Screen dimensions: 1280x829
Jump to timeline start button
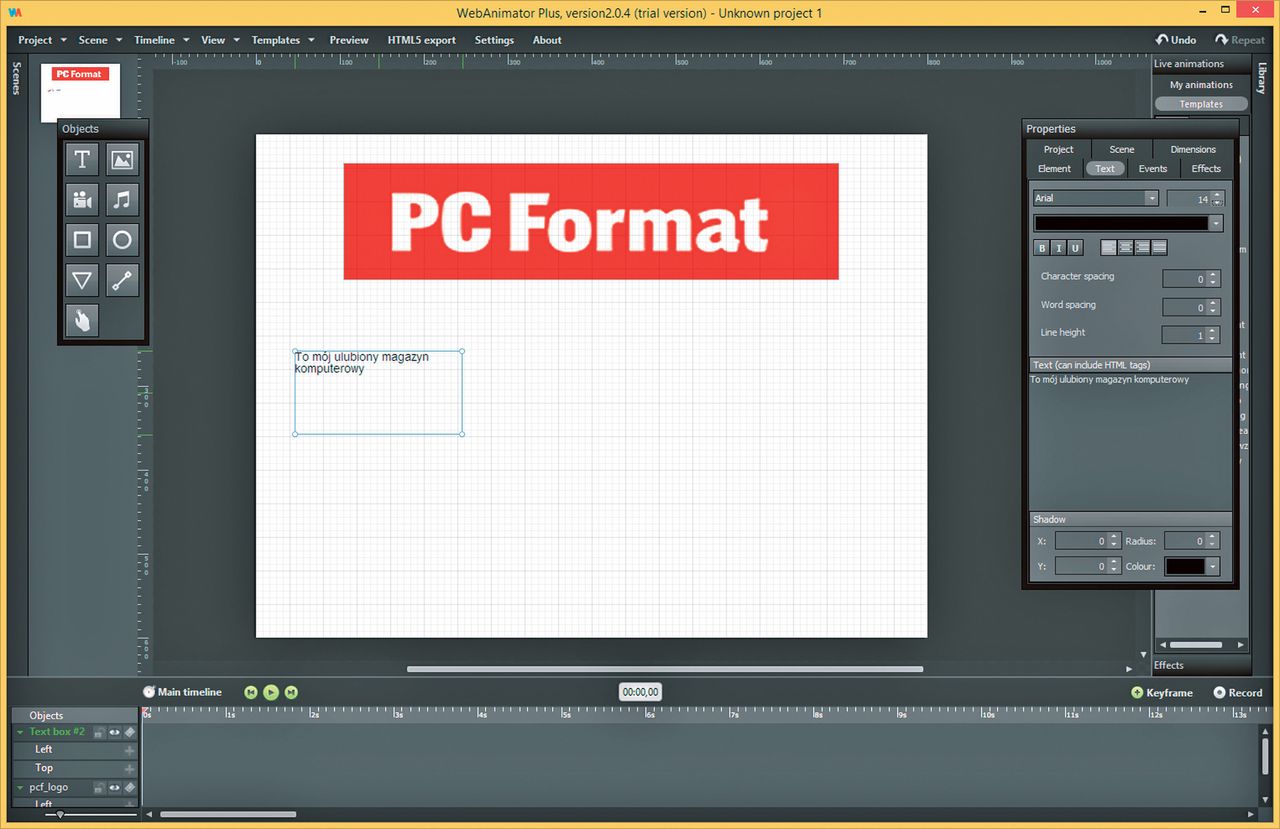[251, 692]
